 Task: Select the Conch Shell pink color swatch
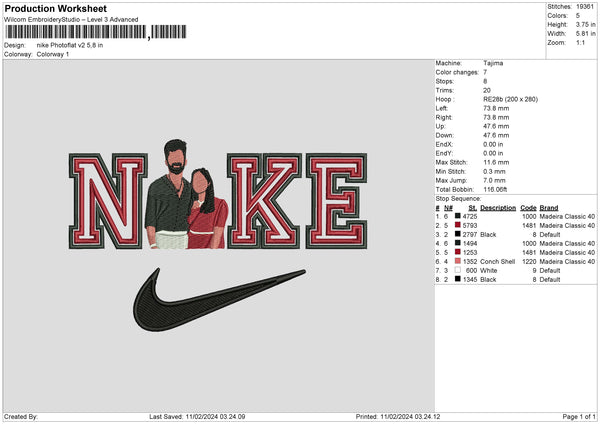458,261
